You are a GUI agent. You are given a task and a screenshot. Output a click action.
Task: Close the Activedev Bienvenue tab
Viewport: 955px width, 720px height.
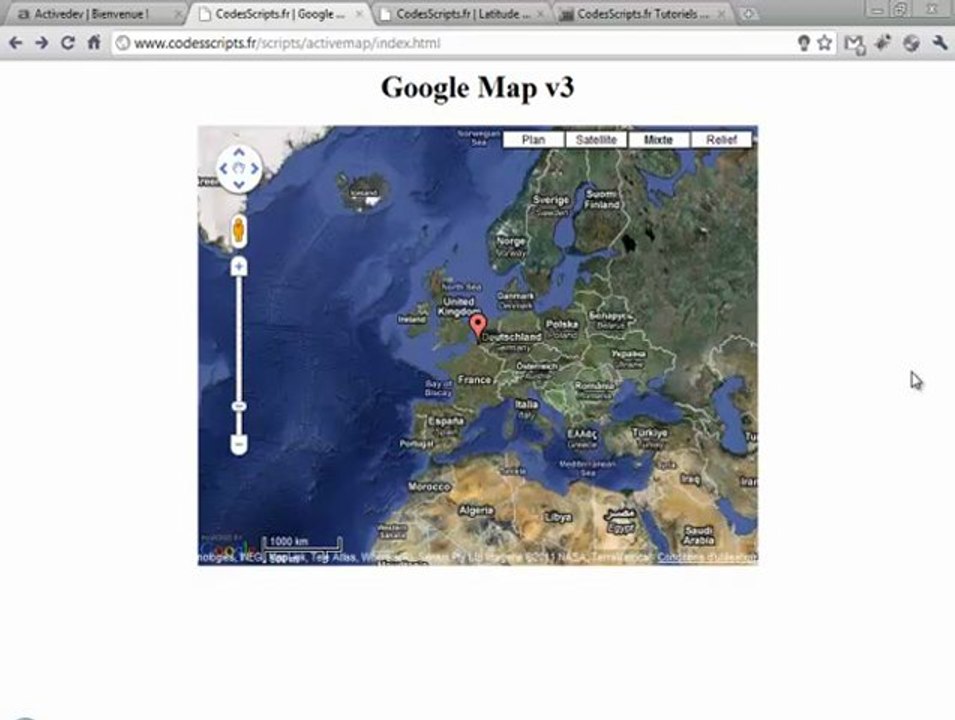(x=178, y=13)
